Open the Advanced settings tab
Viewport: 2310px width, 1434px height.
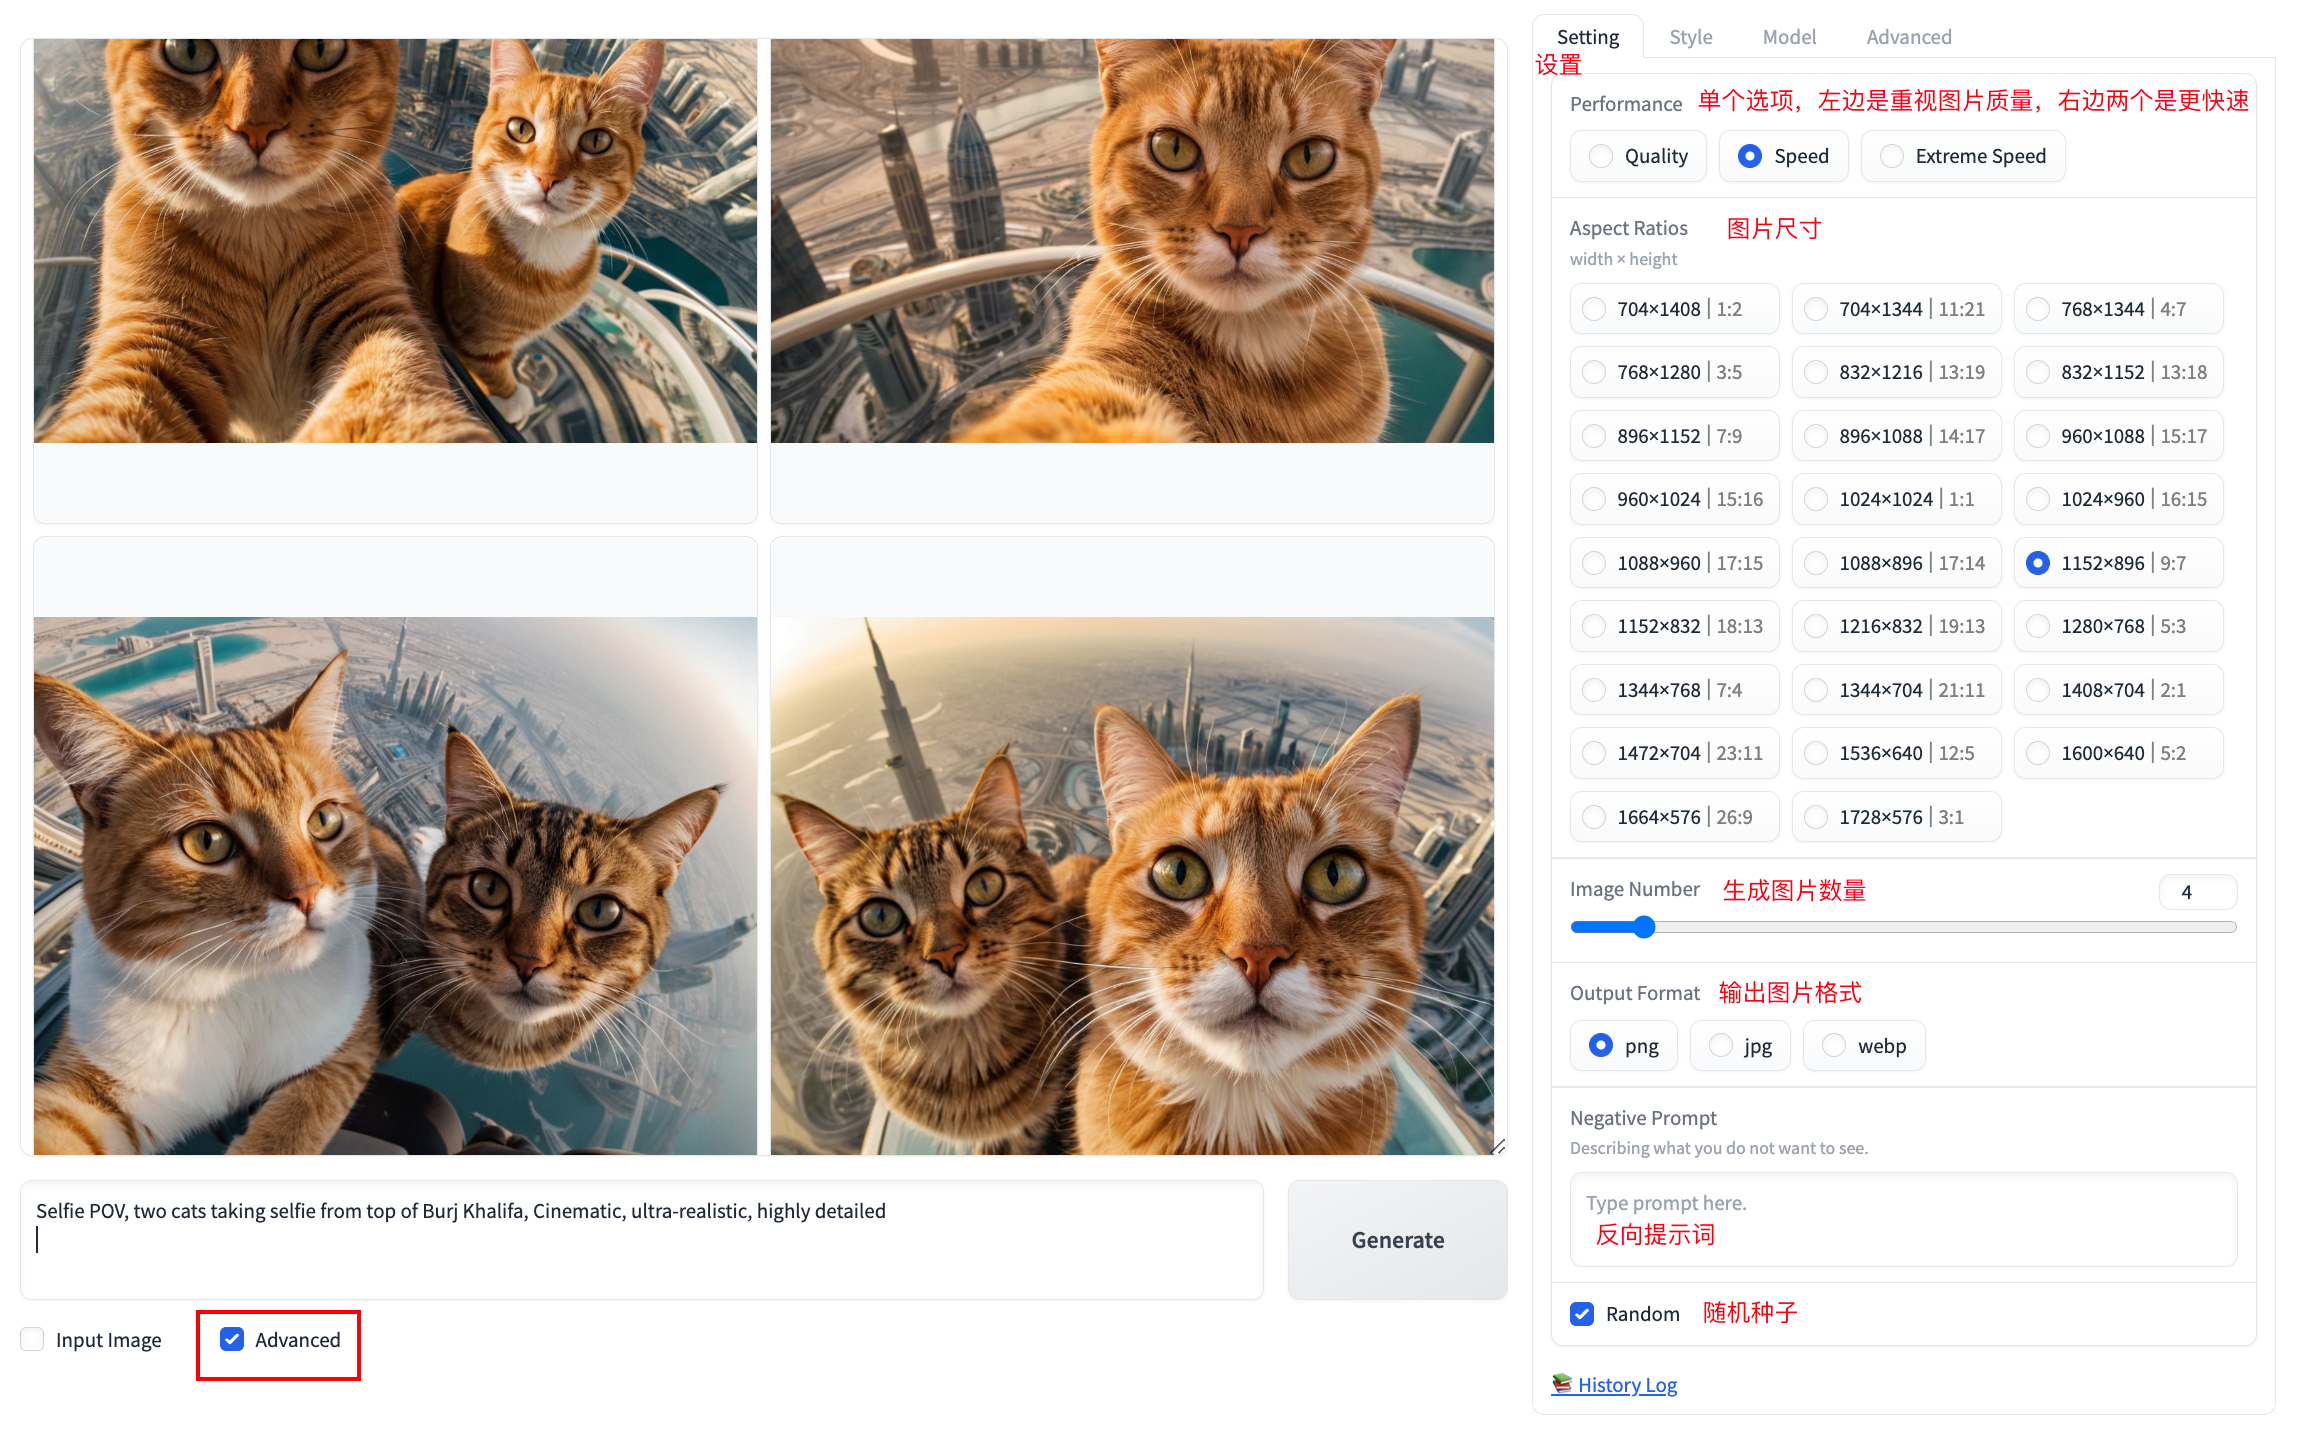(1908, 37)
